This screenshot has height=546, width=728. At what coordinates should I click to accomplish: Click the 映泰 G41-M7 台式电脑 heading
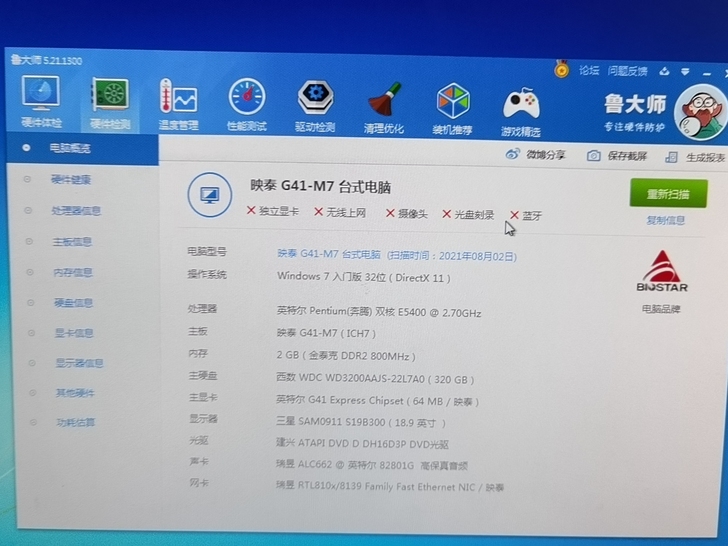(x=320, y=187)
